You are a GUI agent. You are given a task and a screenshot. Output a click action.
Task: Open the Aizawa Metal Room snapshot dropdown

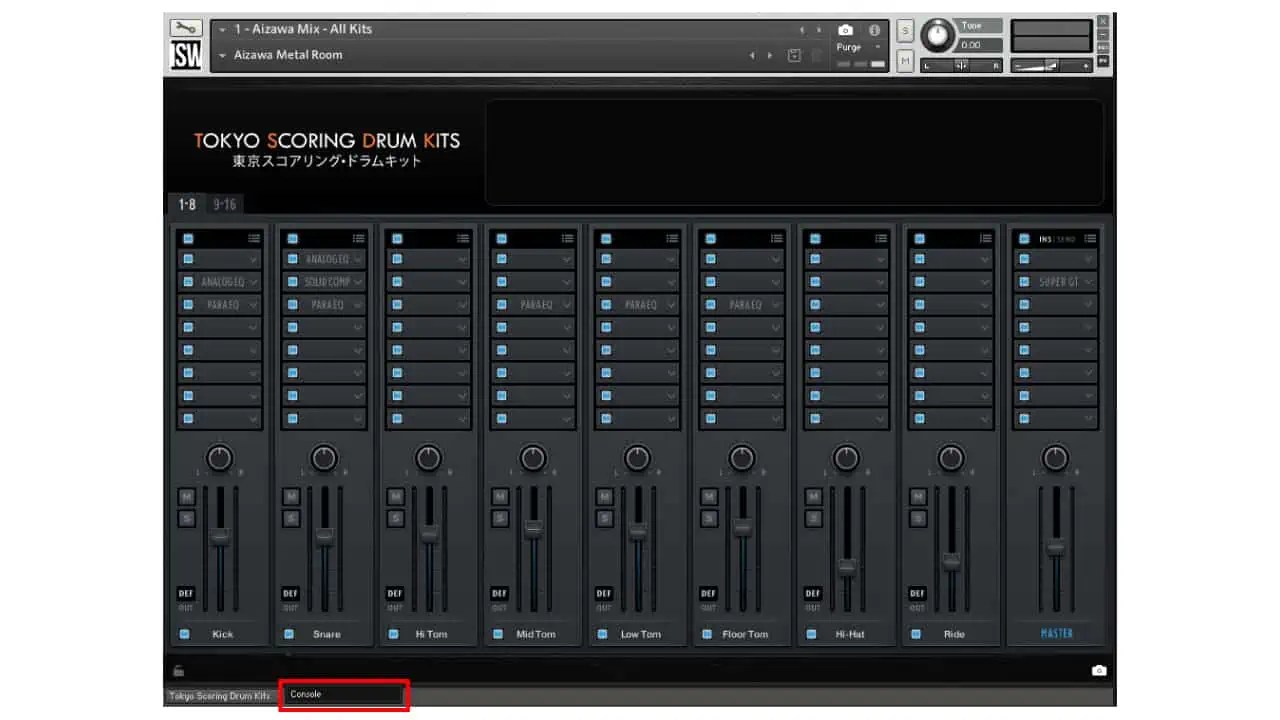pos(222,55)
